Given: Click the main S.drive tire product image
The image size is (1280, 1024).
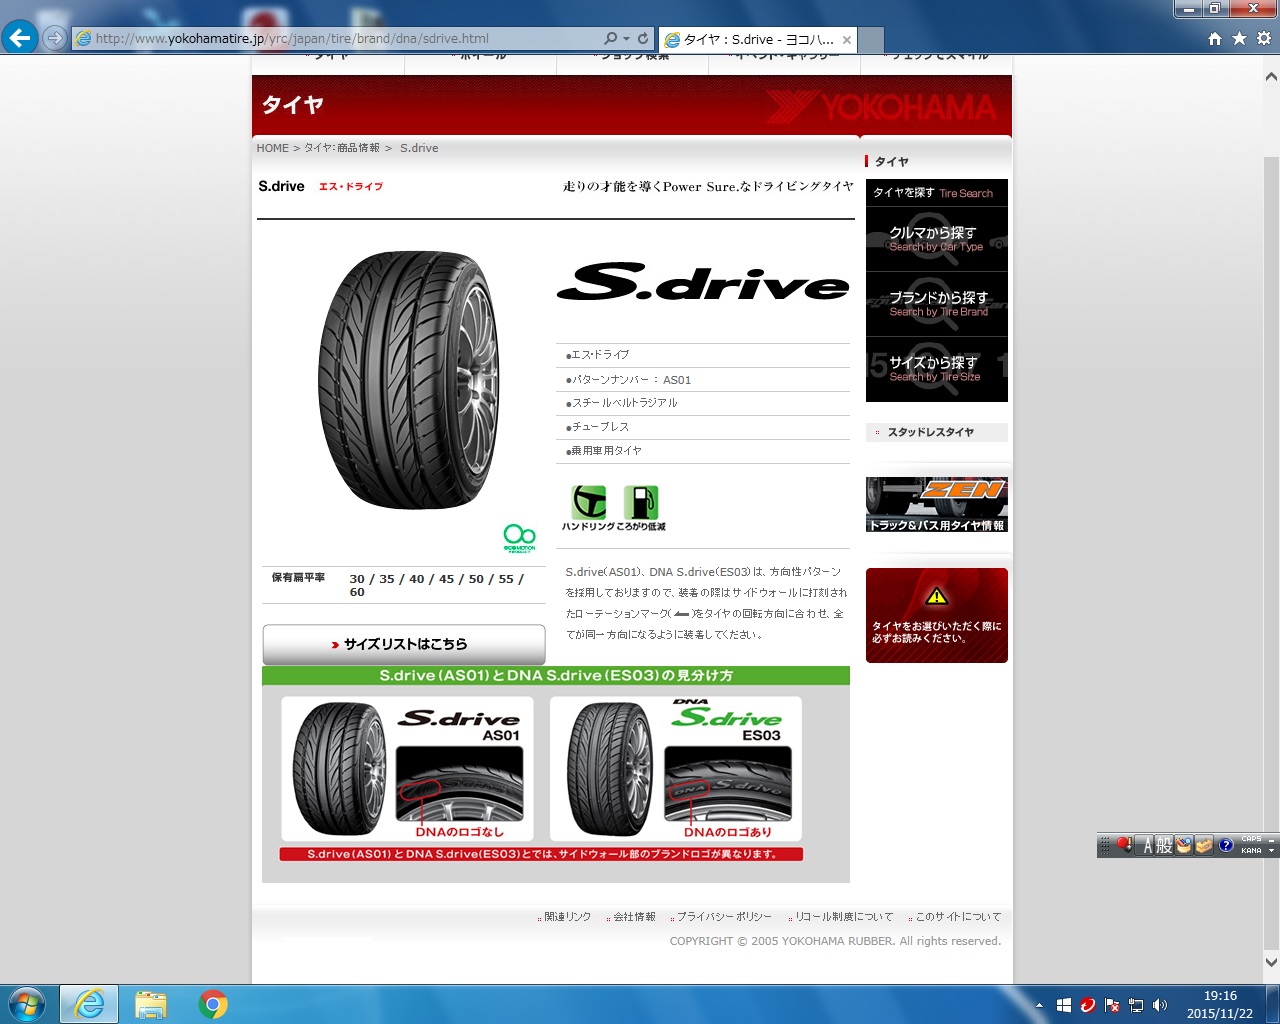Looking at the screenshot, I should [408, 380].
